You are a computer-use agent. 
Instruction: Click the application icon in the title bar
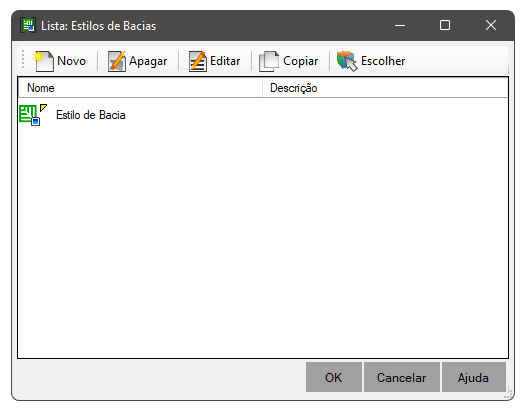click(x=28, y=25)
